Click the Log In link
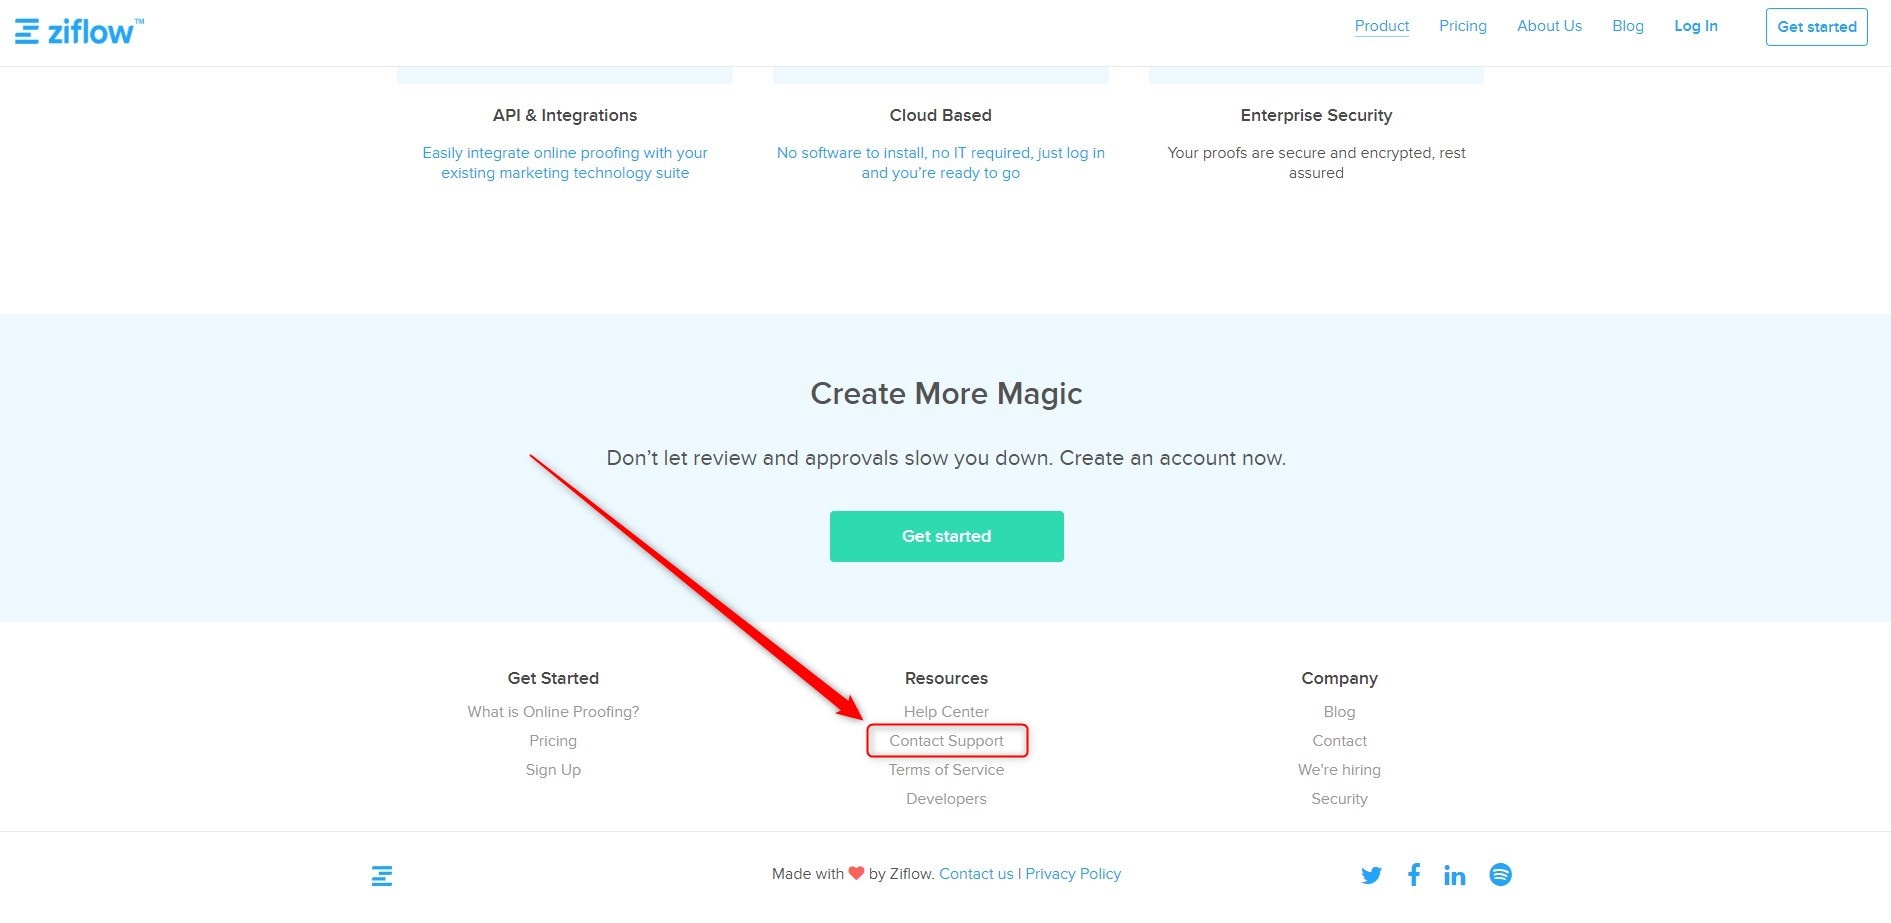Viewport: 1891px width, 923px height. coord(1695,26)
